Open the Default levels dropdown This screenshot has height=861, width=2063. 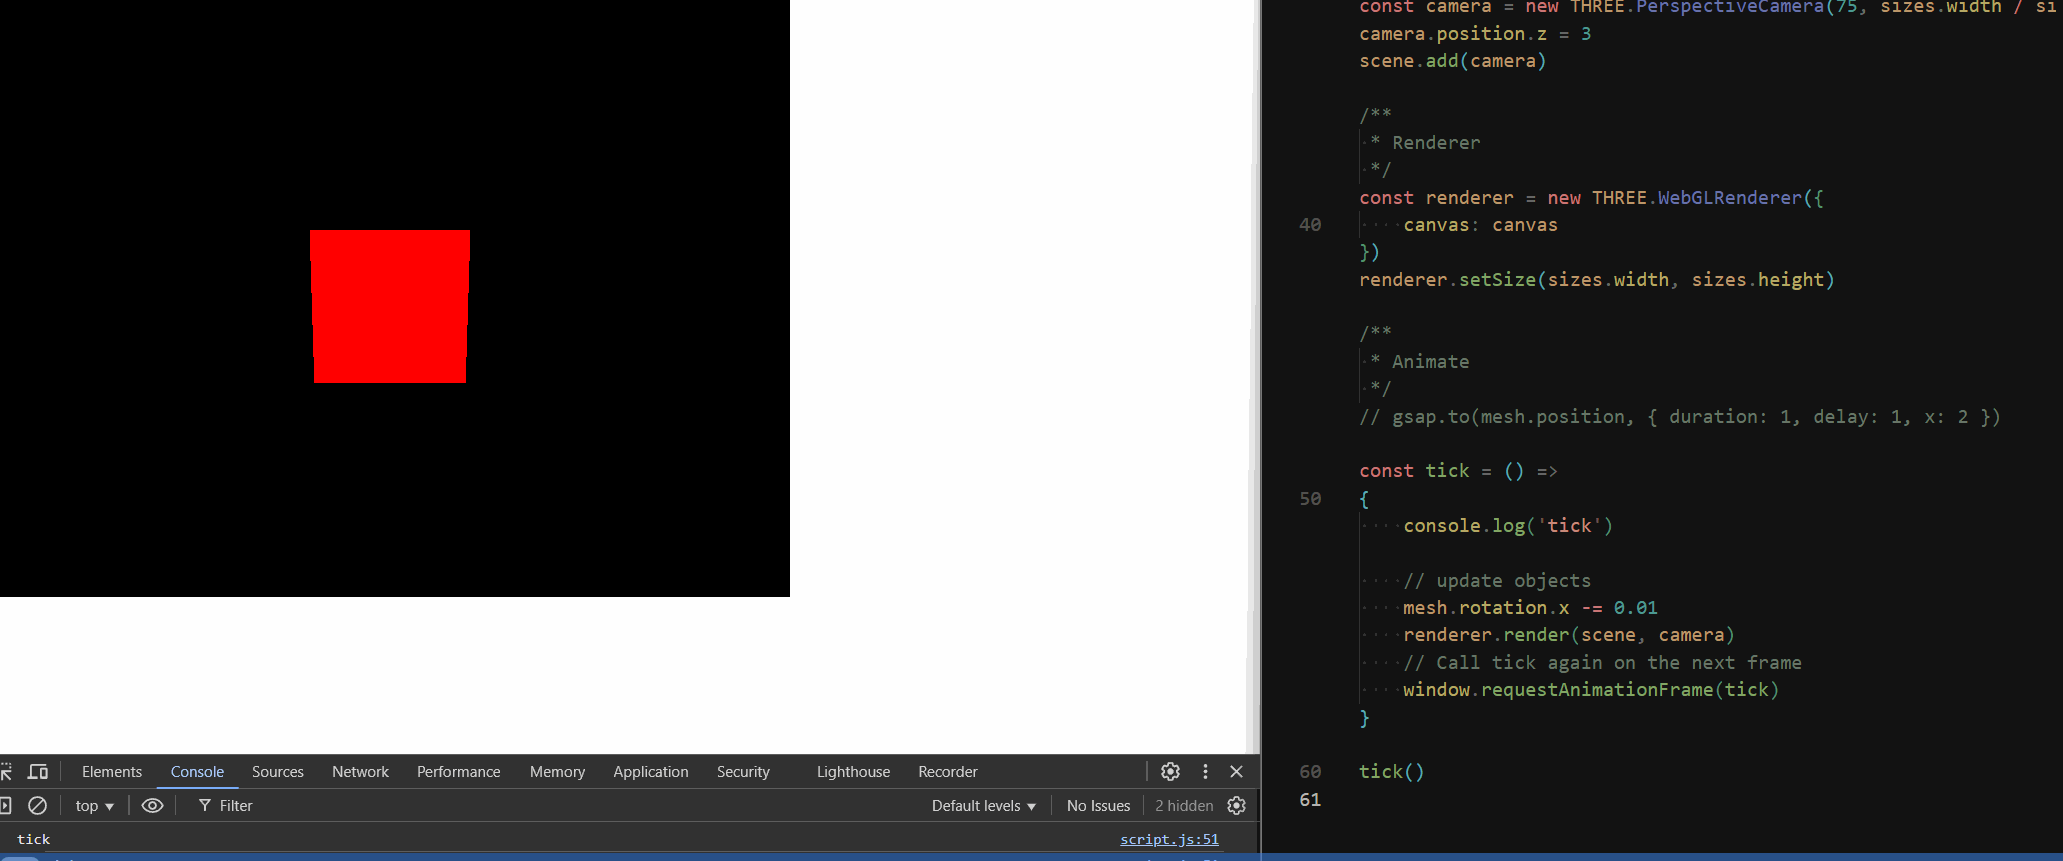click(x=983, y=805)
